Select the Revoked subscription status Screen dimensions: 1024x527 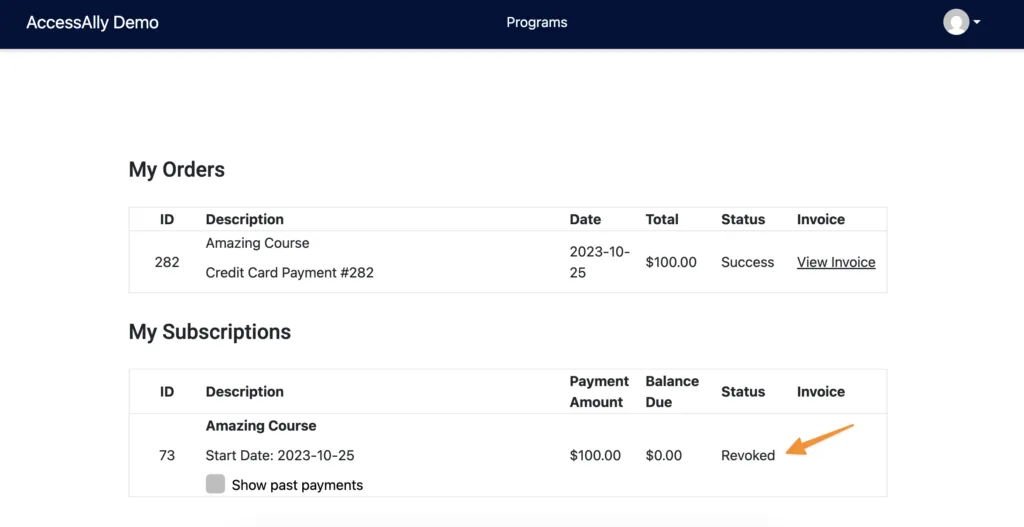[x=747, y=455]
